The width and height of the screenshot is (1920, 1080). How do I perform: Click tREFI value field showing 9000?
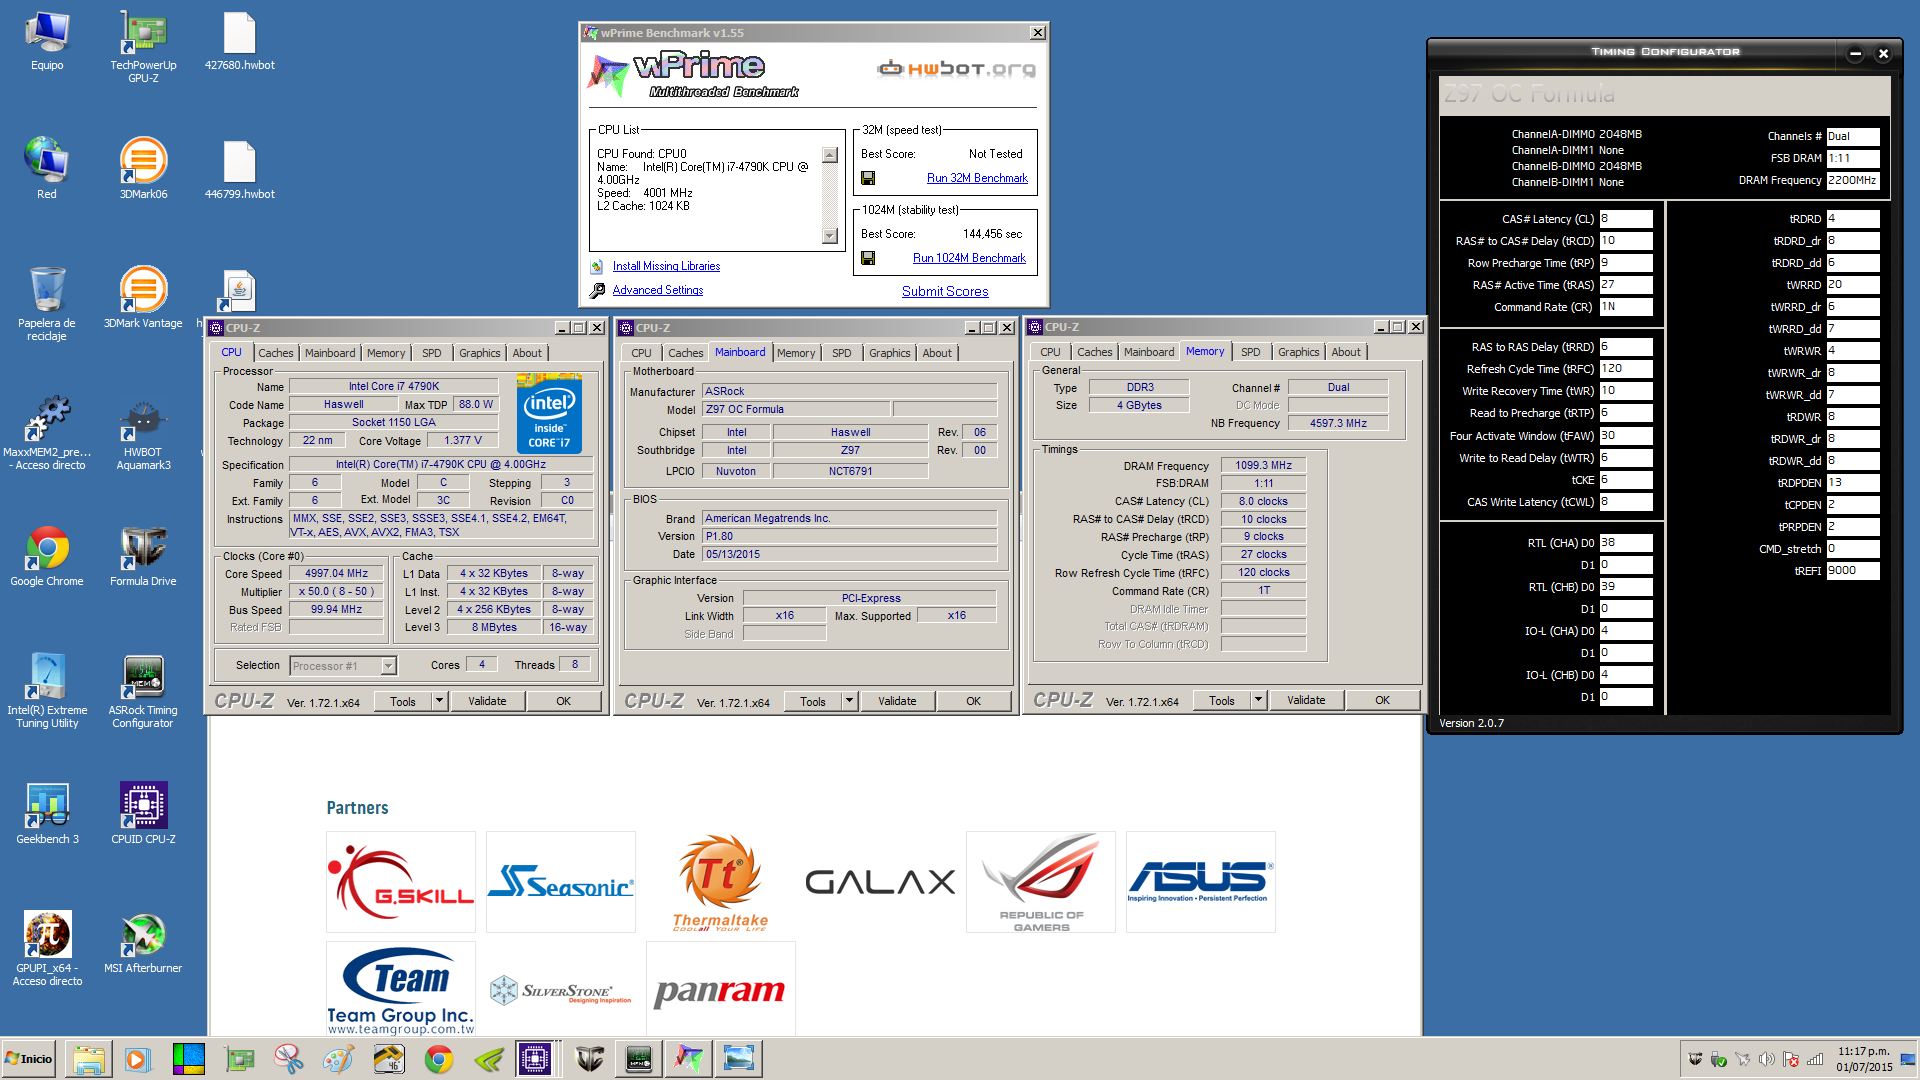pos(1853,571)
